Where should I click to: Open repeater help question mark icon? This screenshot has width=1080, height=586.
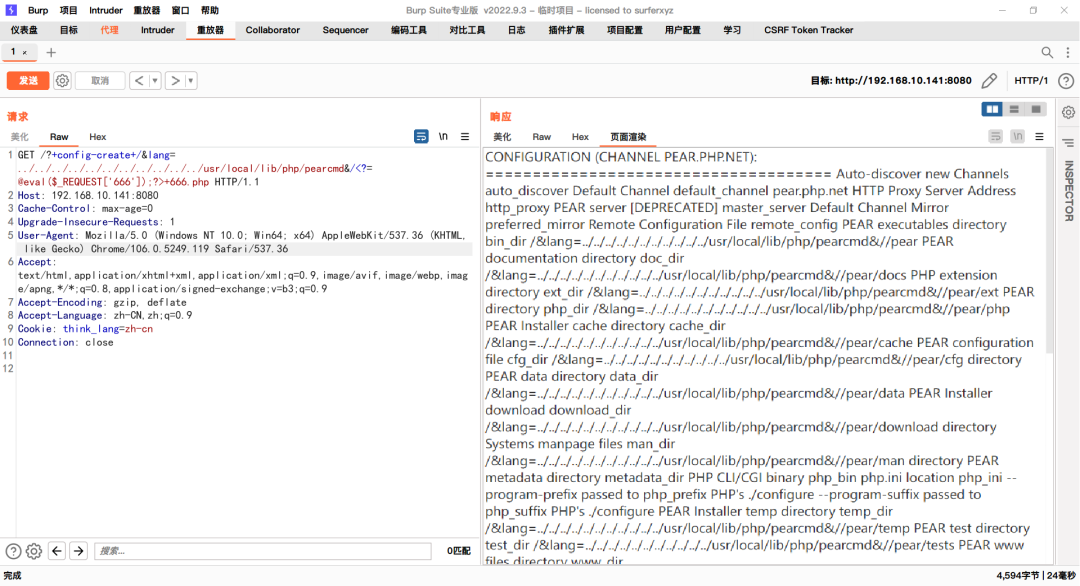[1066, 81]
